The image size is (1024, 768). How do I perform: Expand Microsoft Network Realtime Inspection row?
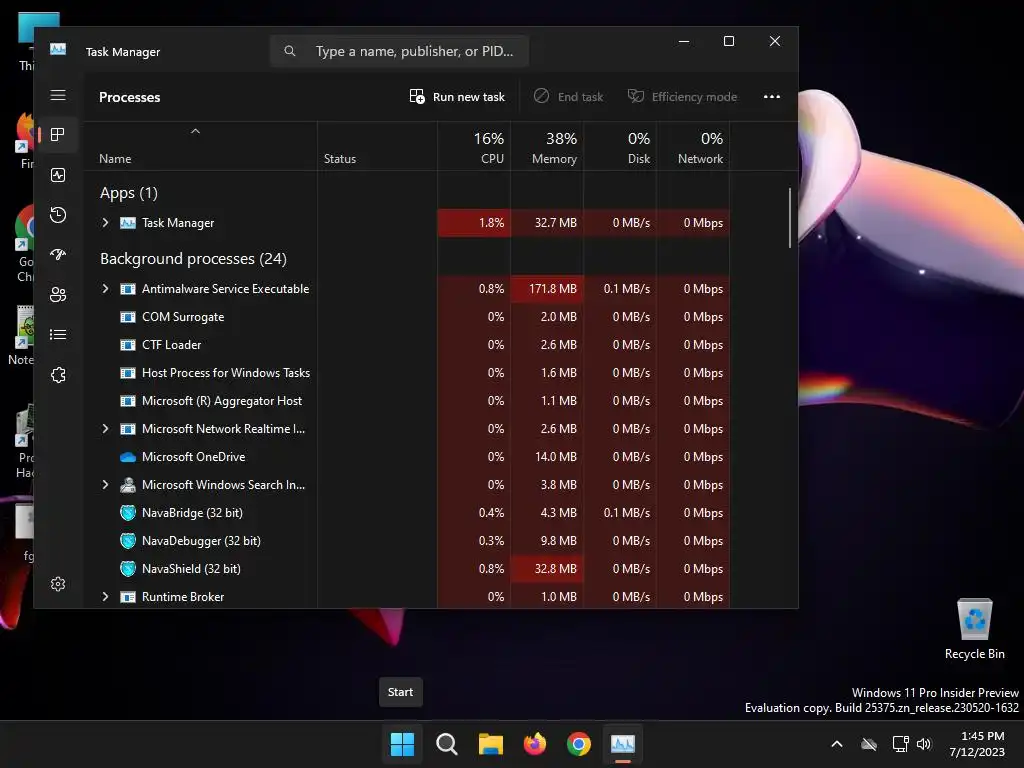pyautogui.click(x=106, y=429)
